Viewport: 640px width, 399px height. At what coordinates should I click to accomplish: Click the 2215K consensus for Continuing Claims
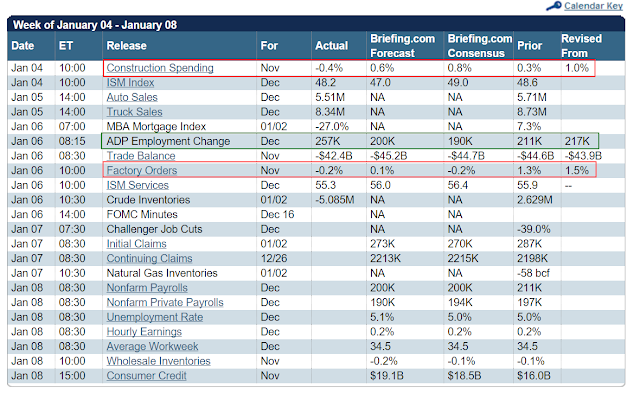[x=462, y=259]
